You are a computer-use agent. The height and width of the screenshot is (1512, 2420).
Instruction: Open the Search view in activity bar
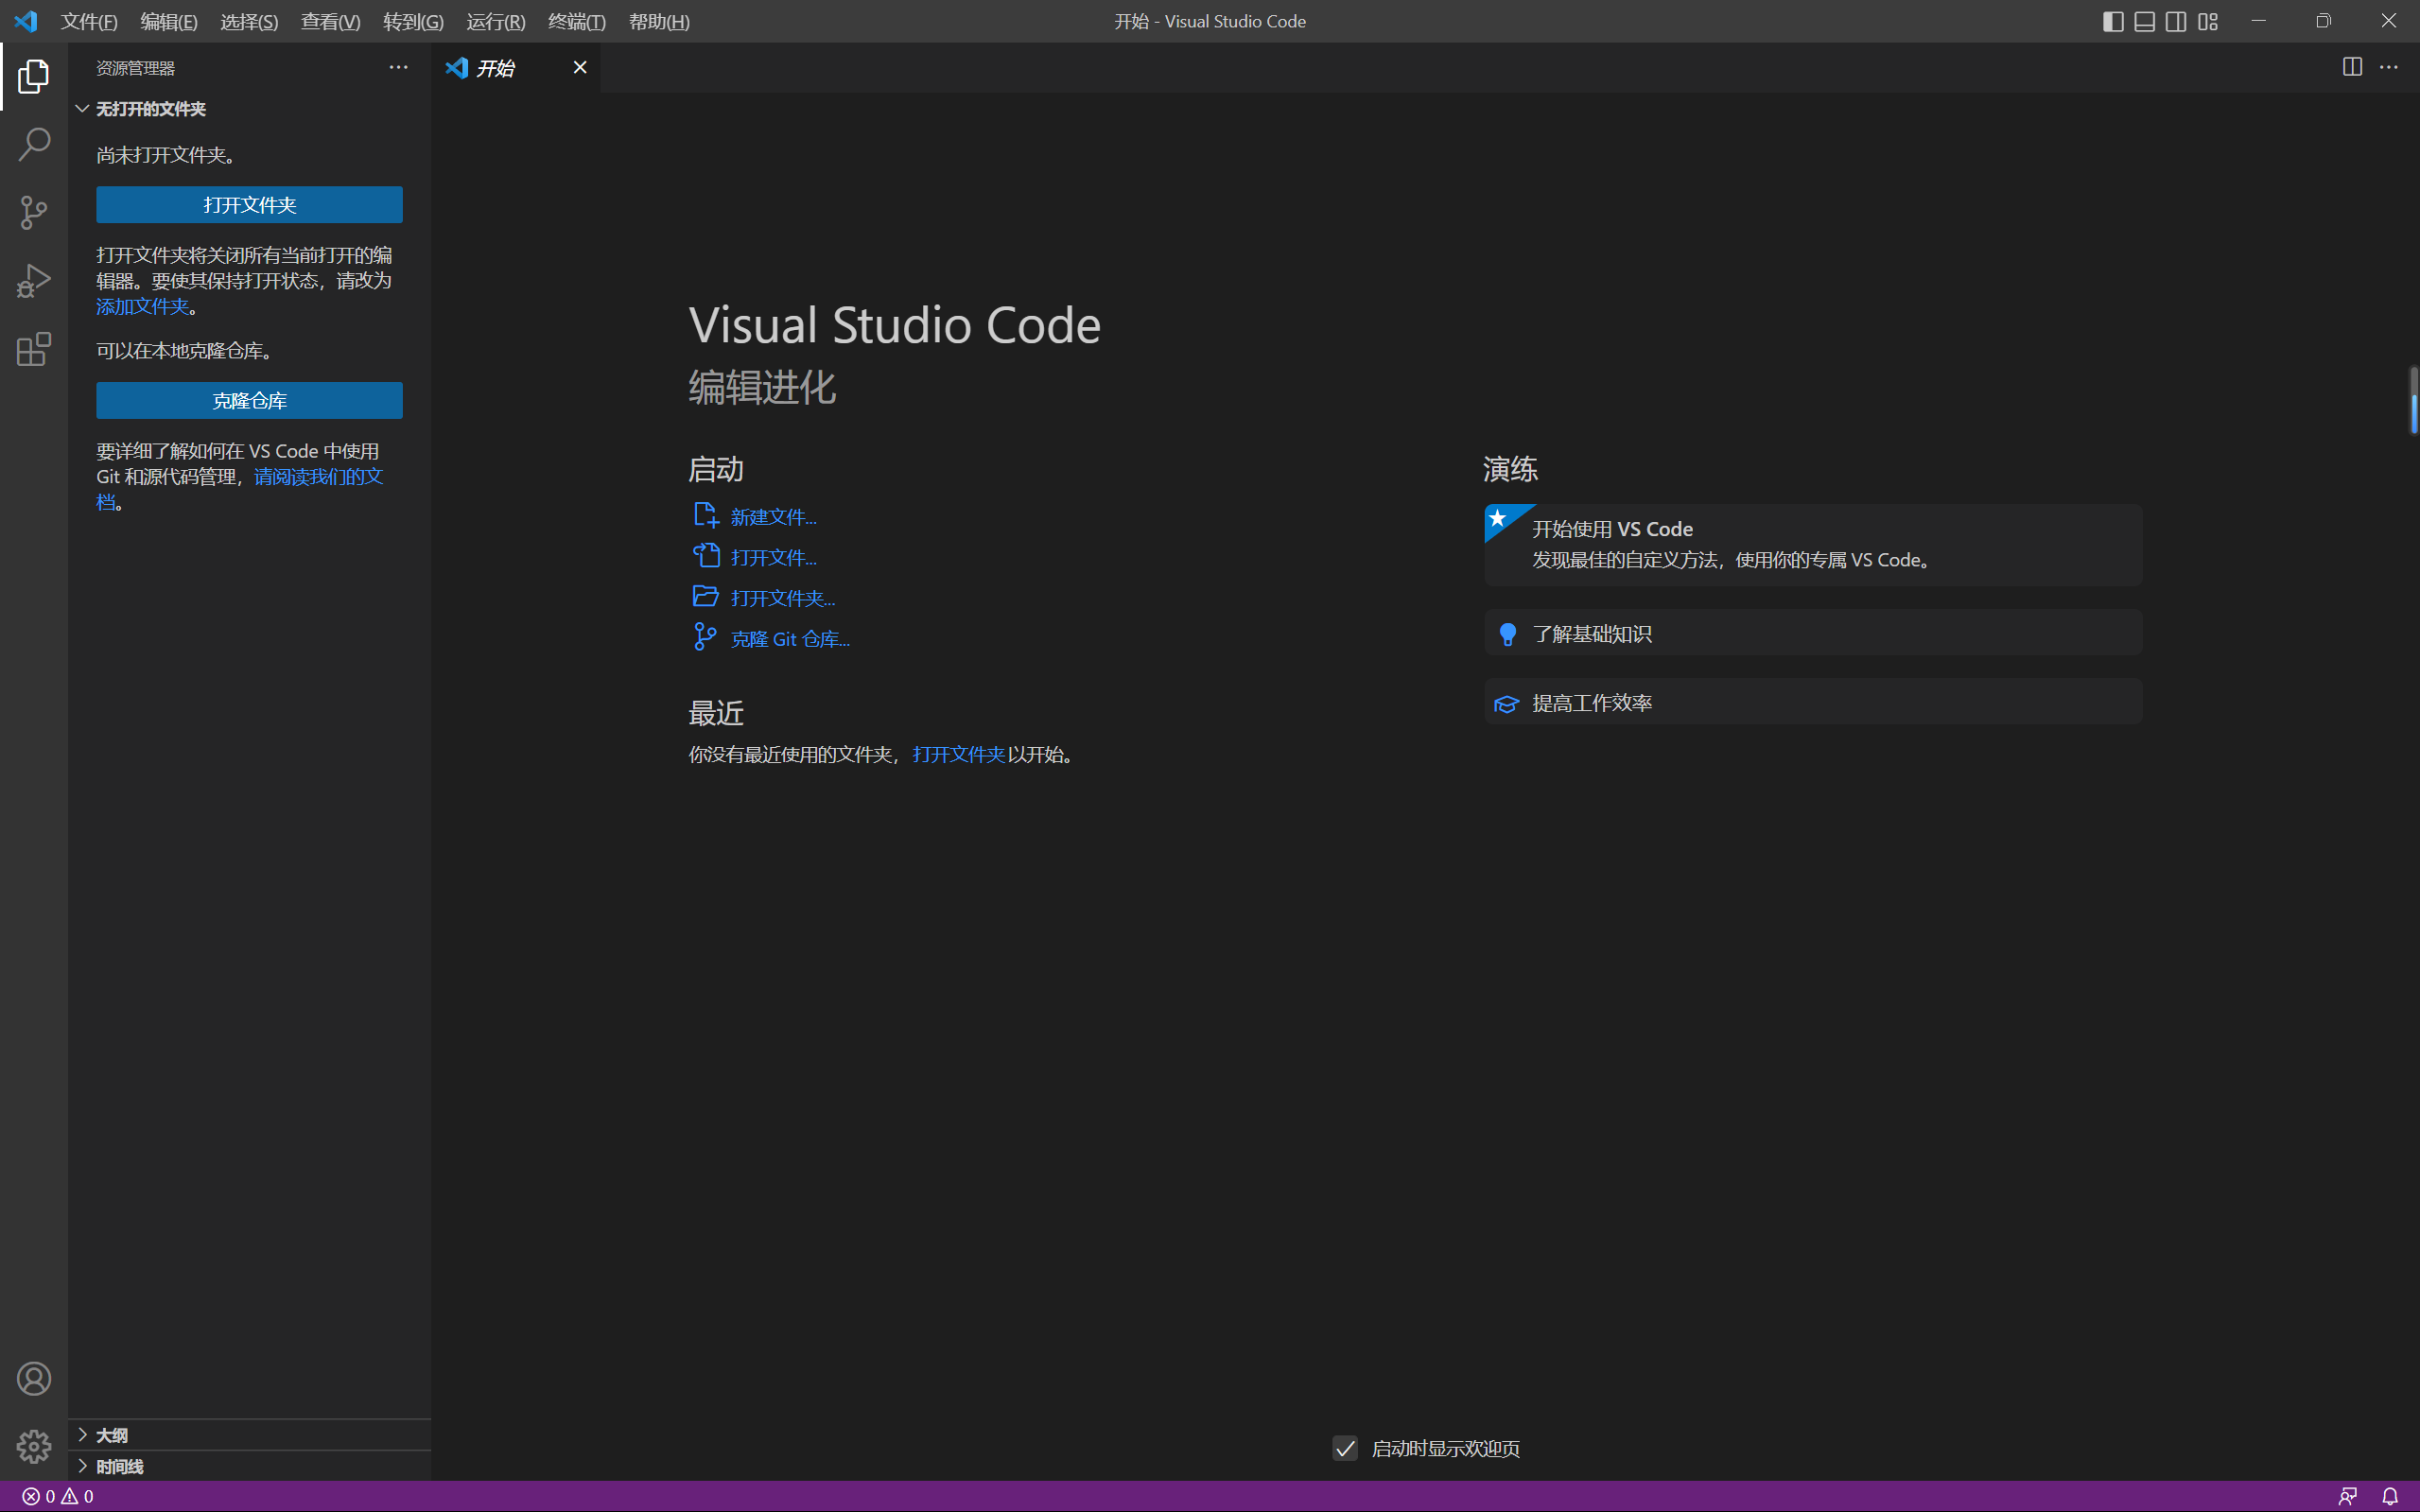click(34, 144)
